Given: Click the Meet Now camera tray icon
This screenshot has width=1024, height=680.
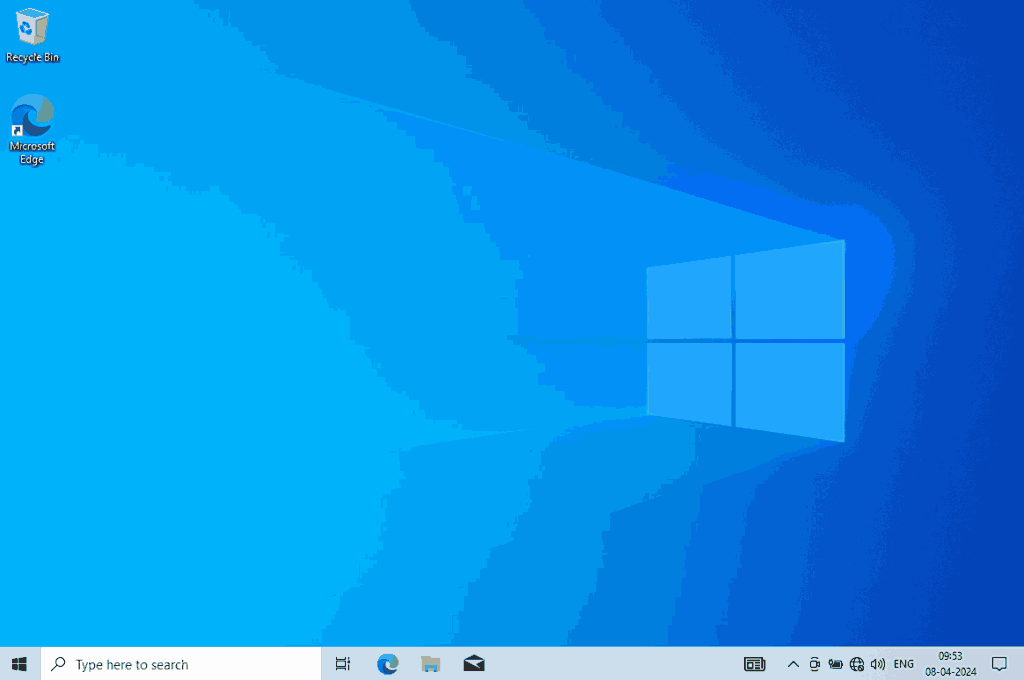Looking at the screenshot, I should click(x=814, y=664).
